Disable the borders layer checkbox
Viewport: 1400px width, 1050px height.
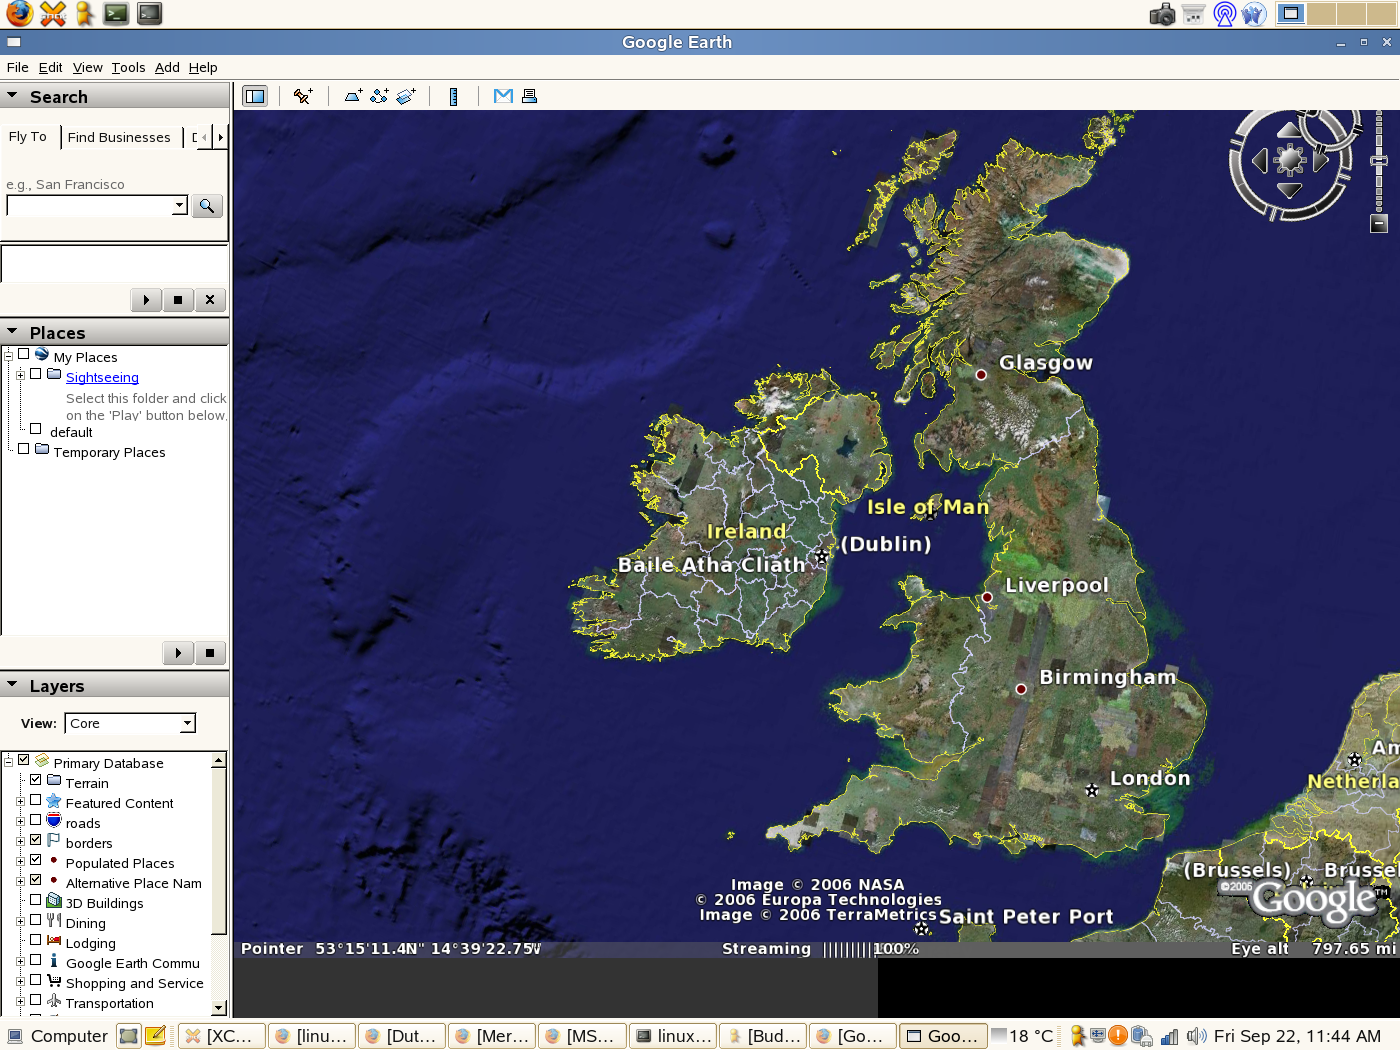(x=36, y=840)
